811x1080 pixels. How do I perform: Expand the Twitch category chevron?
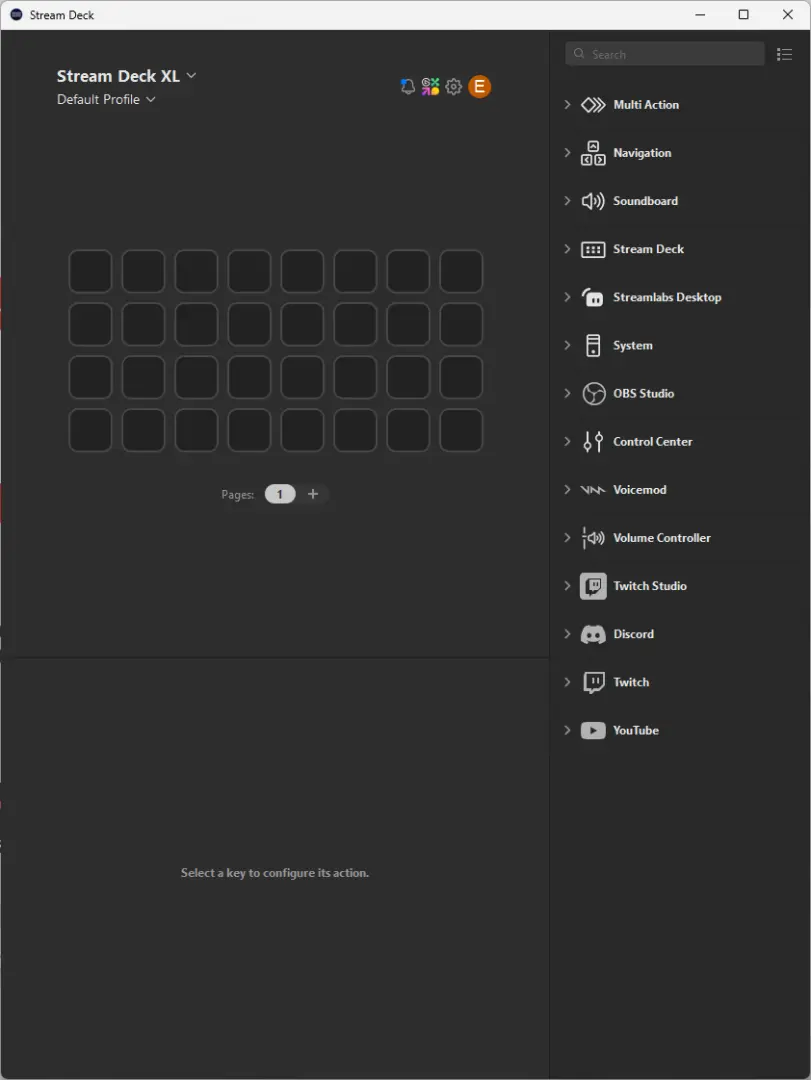click(x=567, y=683)
